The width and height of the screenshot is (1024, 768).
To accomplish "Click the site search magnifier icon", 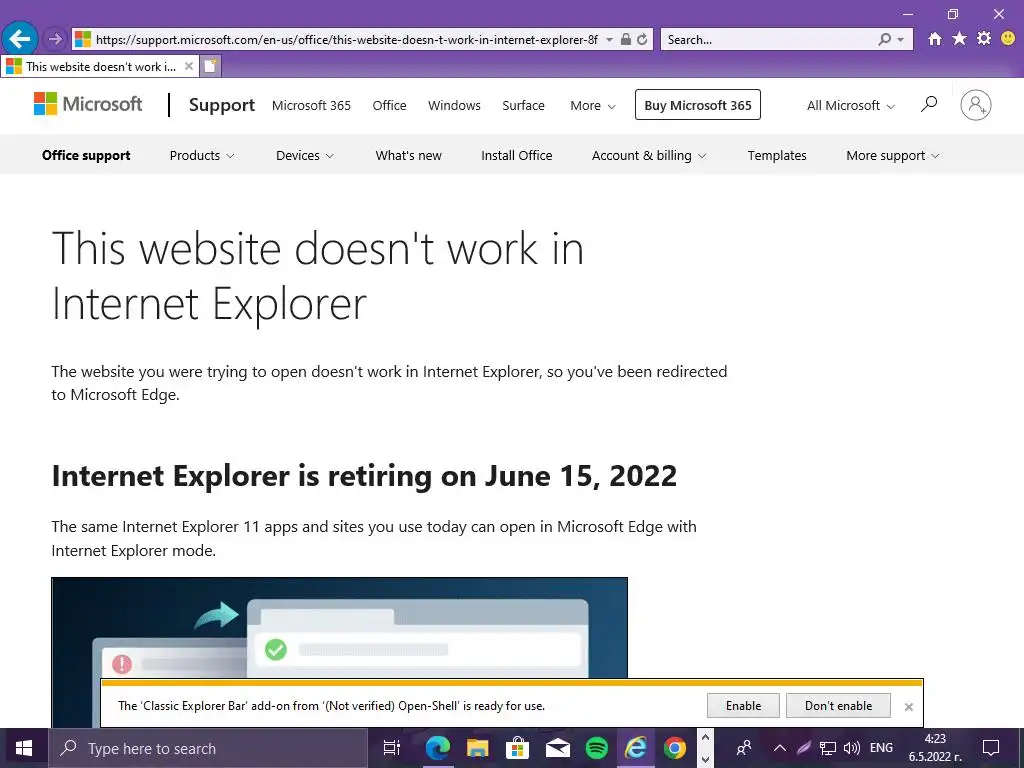I will pos(929,104).
